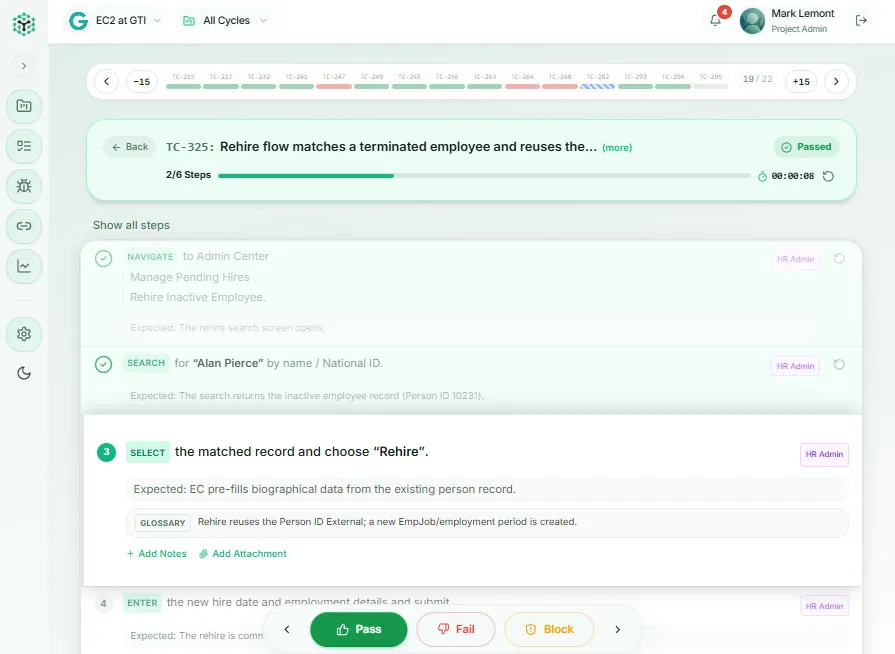The height and width of the screenshot is (654, 895).
Task: Click Mark Lemont's avatar
Action: click(752, 21)
